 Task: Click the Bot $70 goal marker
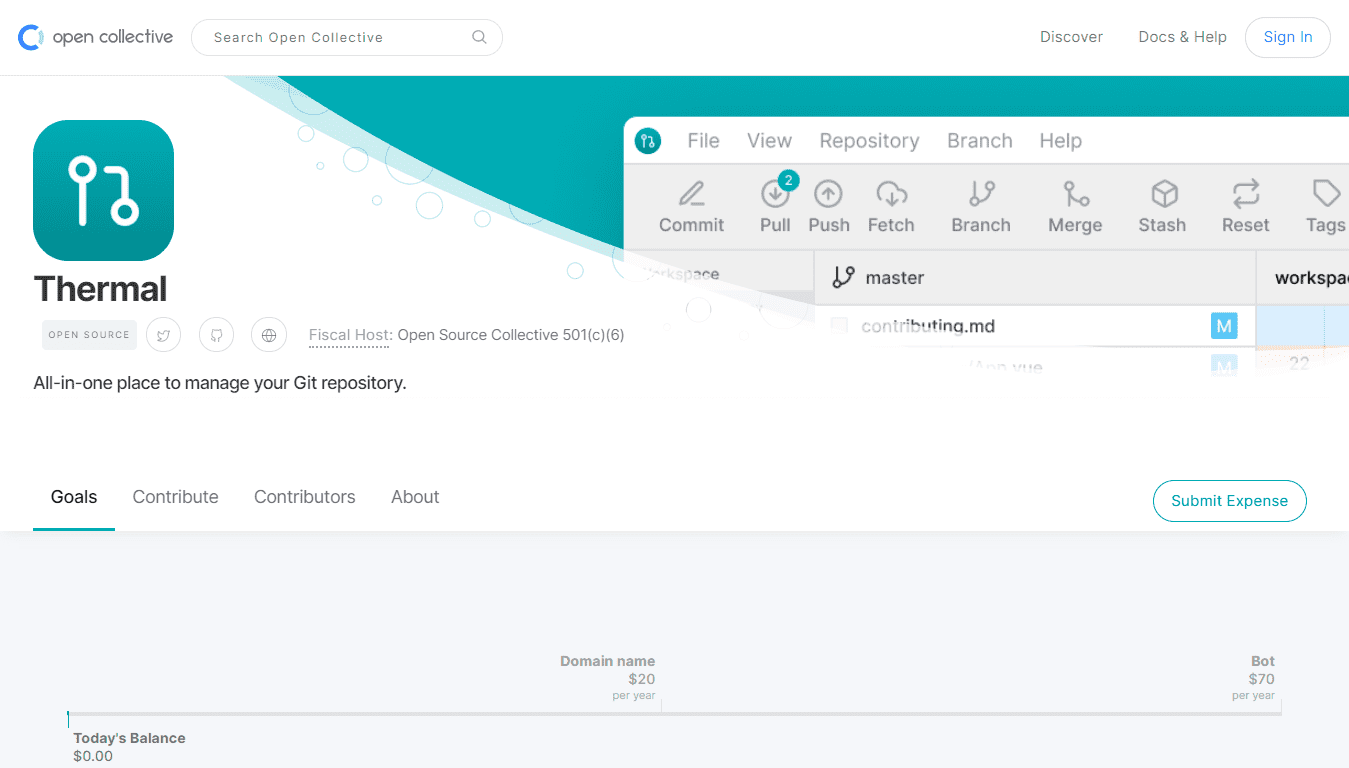pos(1253,678)
